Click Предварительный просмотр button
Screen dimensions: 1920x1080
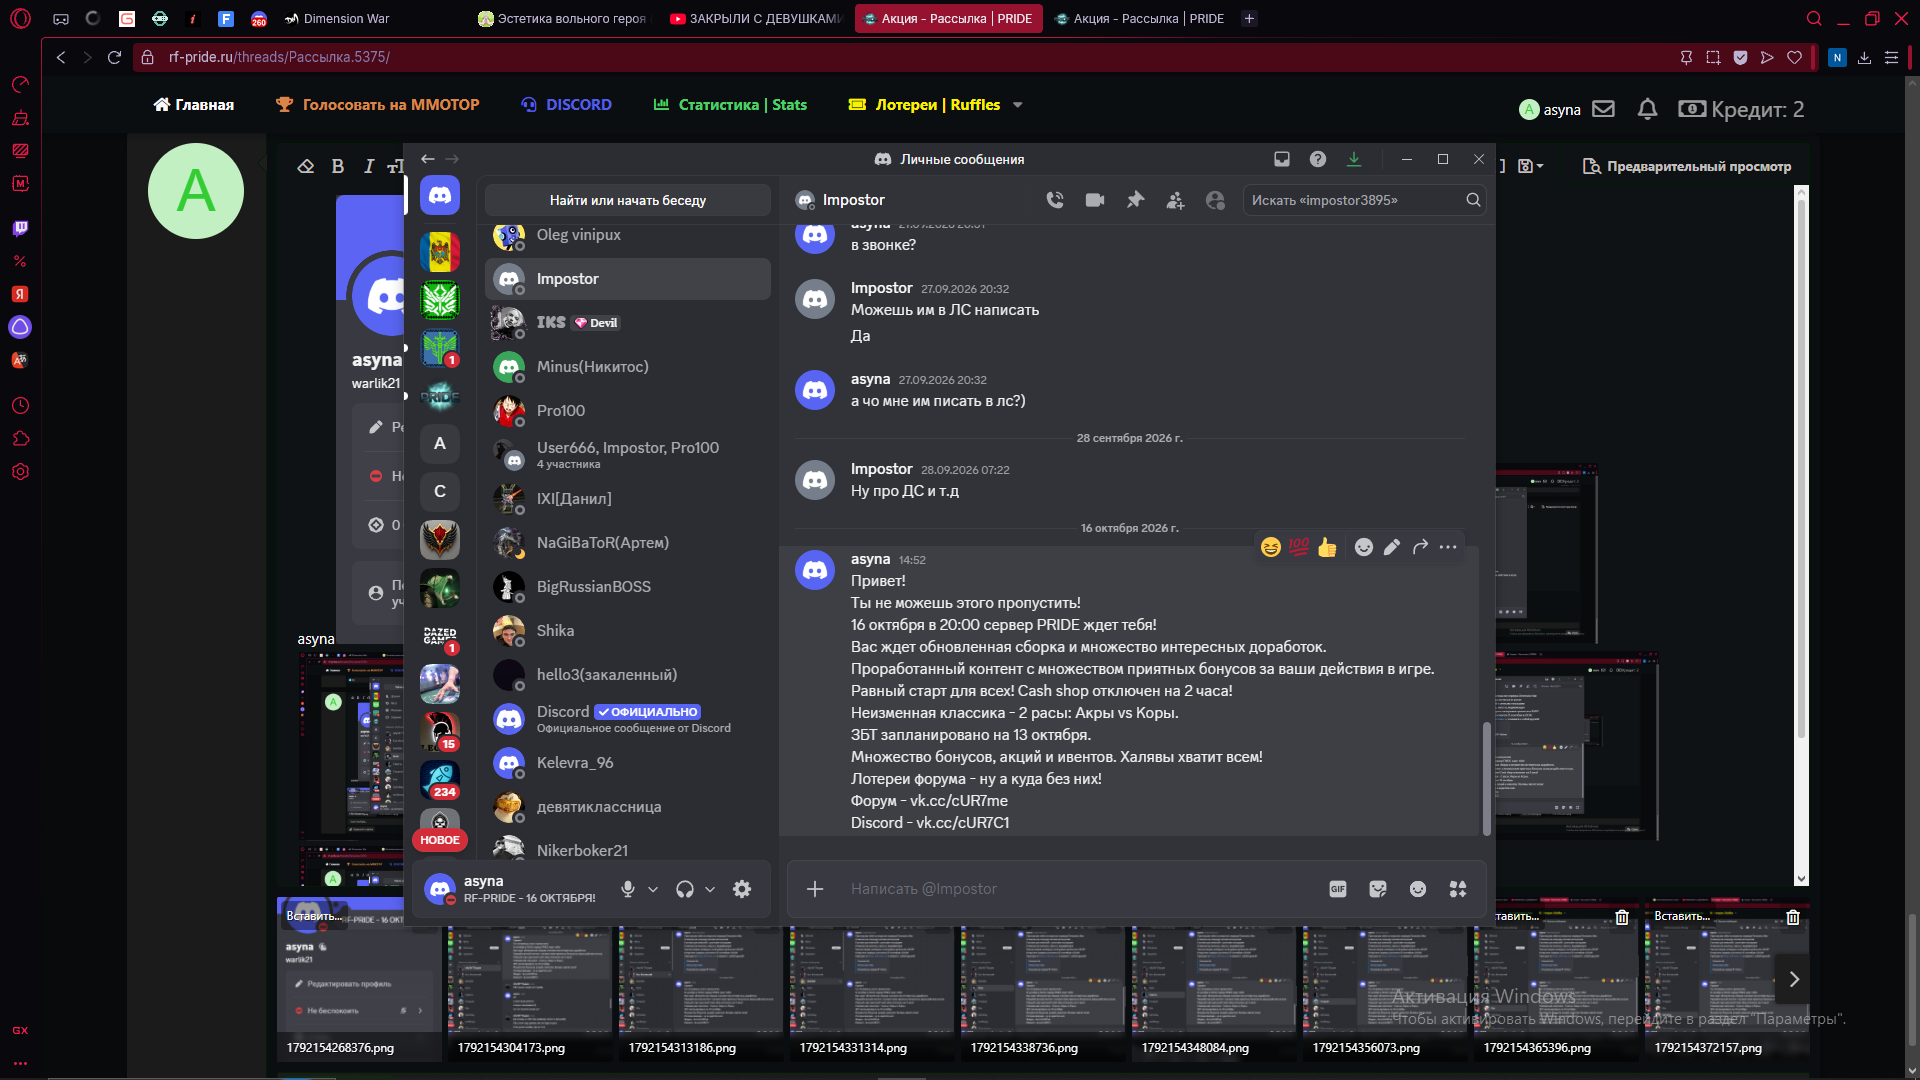click(1687, 166)
